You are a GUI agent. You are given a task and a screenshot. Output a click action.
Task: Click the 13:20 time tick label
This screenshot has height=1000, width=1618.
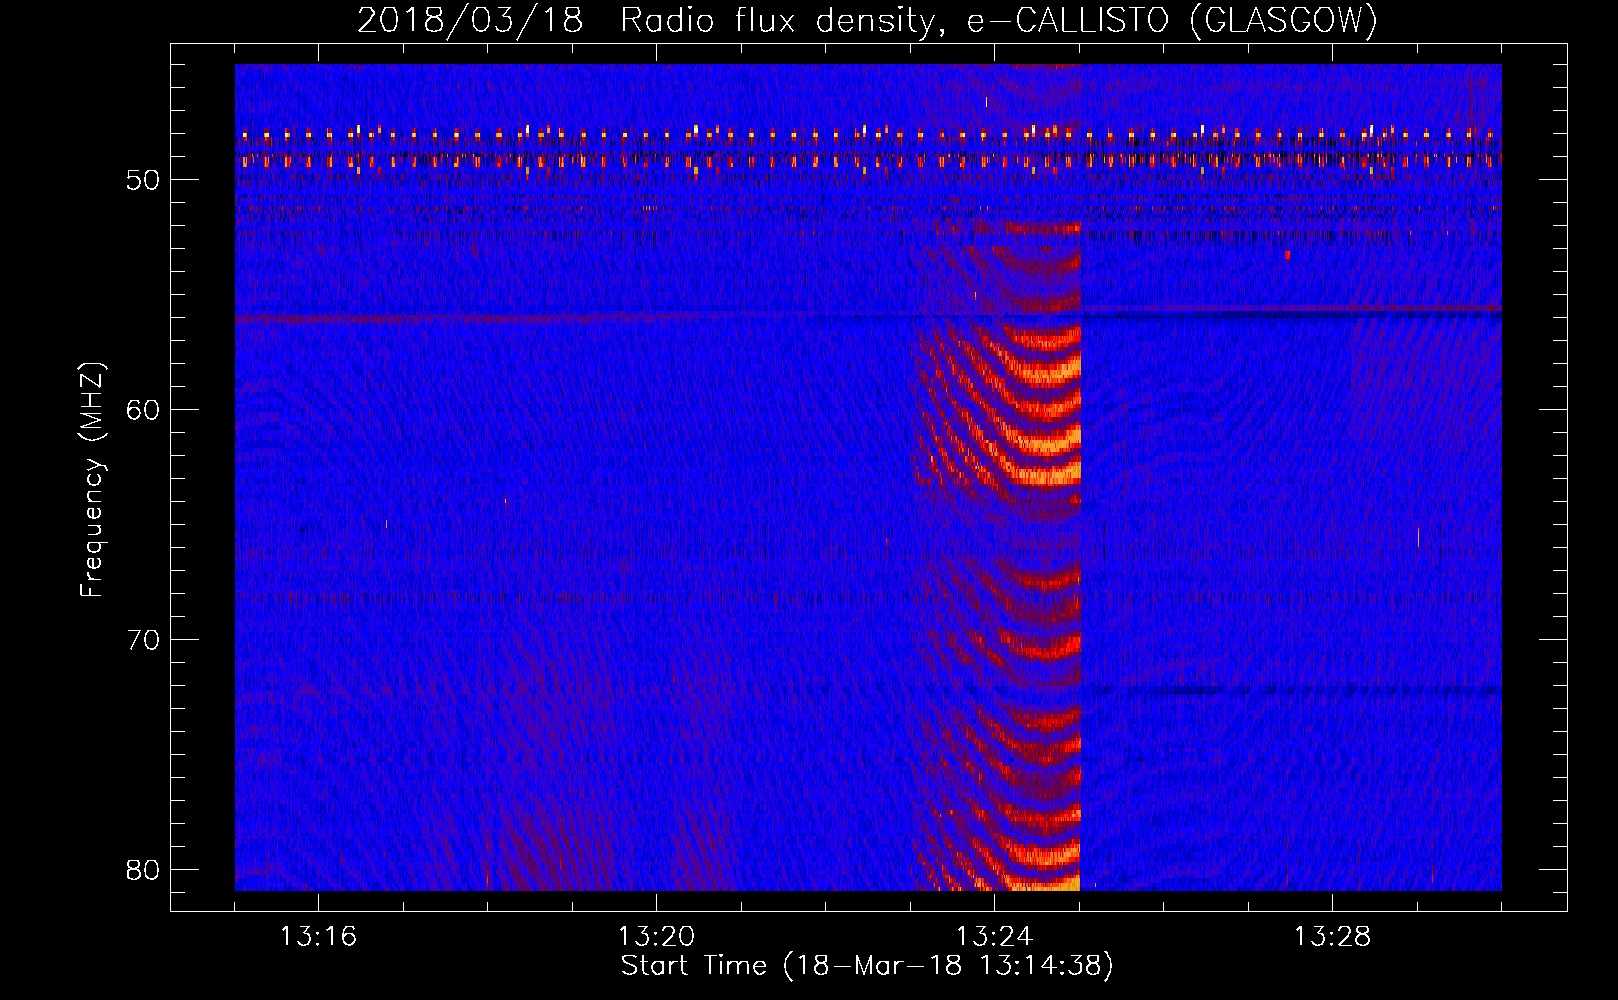click(656, 937)
